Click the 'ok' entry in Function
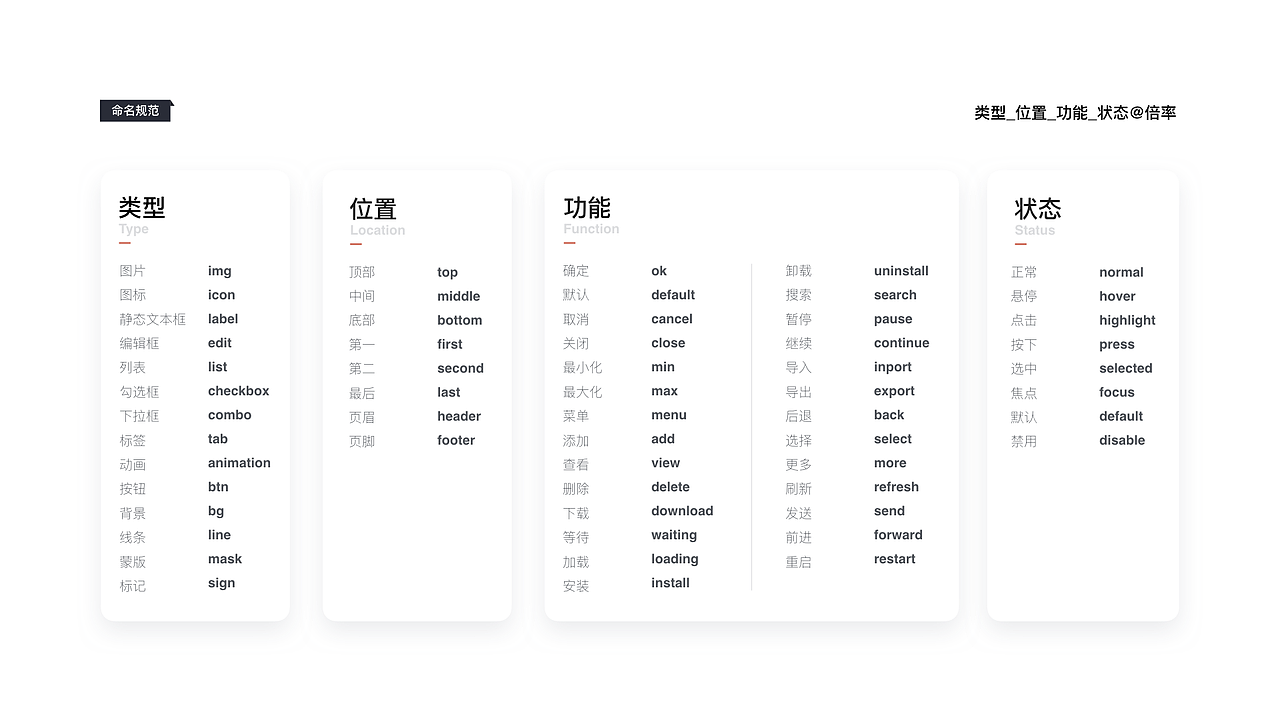 (x=659, y=271)
